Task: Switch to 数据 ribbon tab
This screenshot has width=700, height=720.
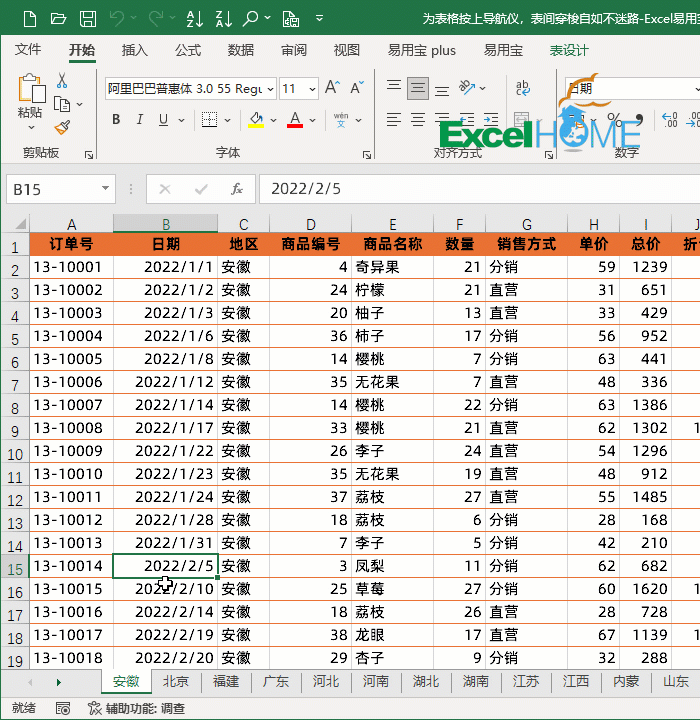Action: pos(241,50)
